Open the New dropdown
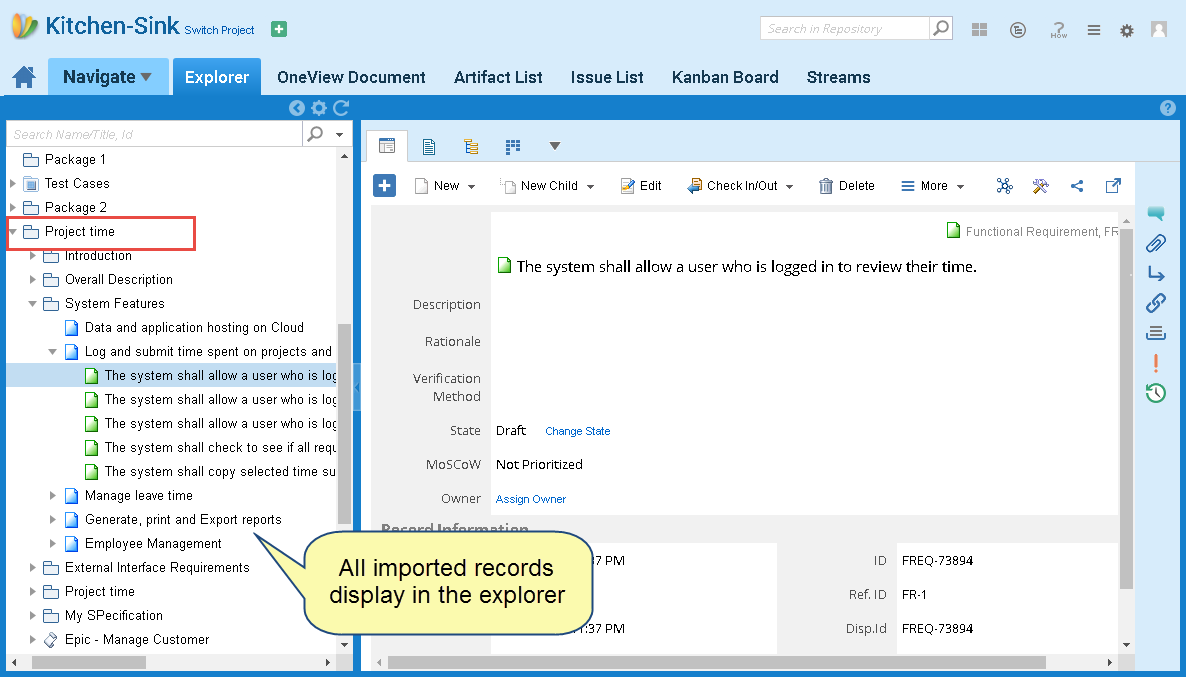 tap(446, 185)
